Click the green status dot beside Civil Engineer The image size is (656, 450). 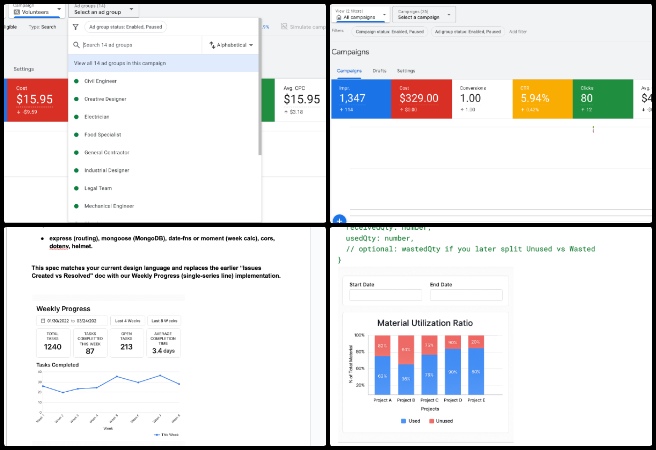point(77,81)
